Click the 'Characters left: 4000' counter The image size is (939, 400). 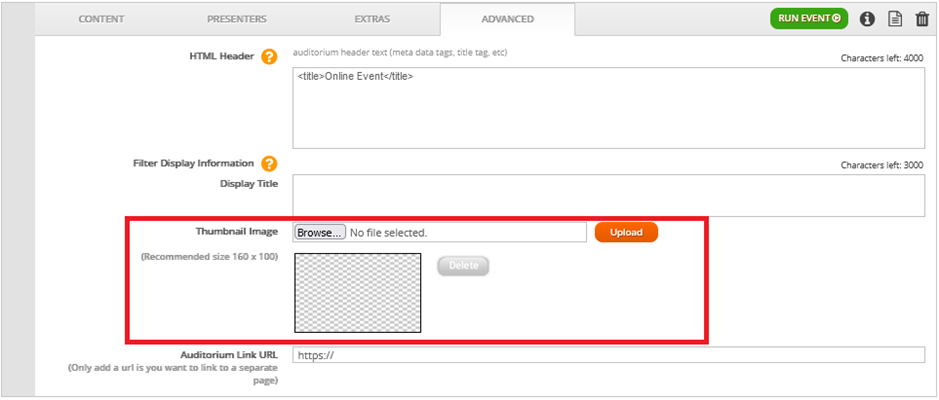coord(882,59)
